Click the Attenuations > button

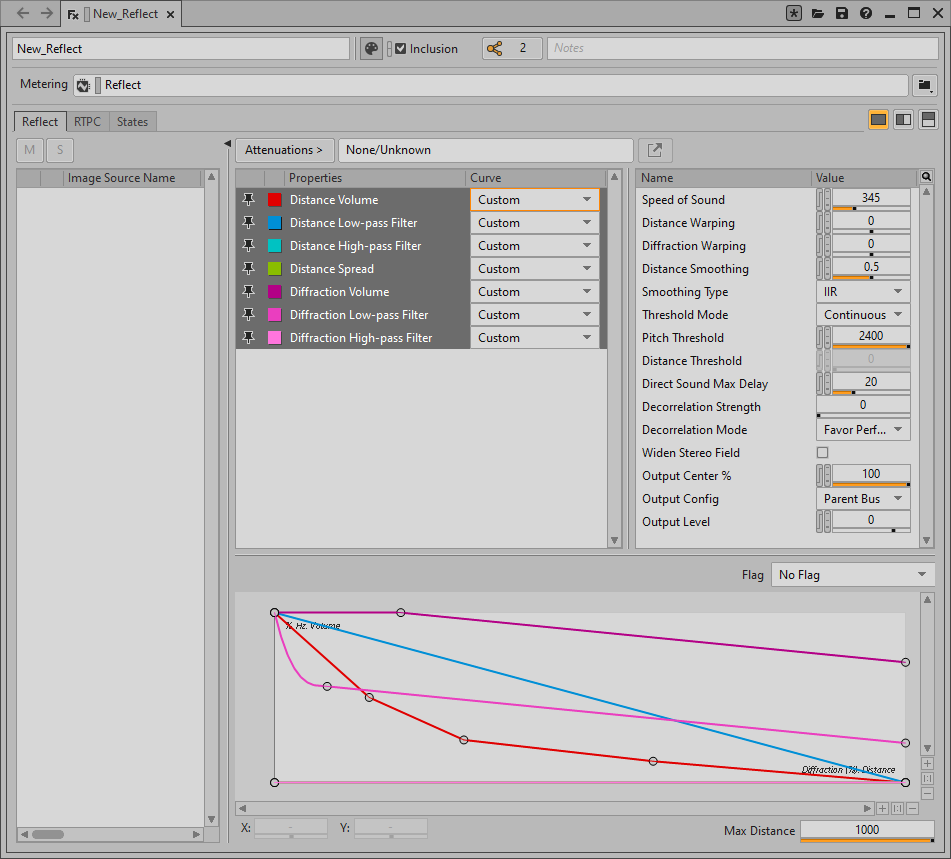pos(284,150)
